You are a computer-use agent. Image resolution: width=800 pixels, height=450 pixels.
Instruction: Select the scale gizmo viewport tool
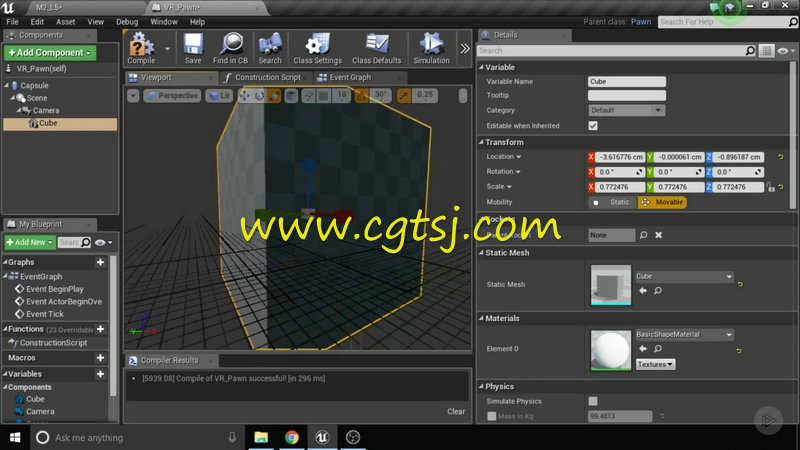coord(274,95)
